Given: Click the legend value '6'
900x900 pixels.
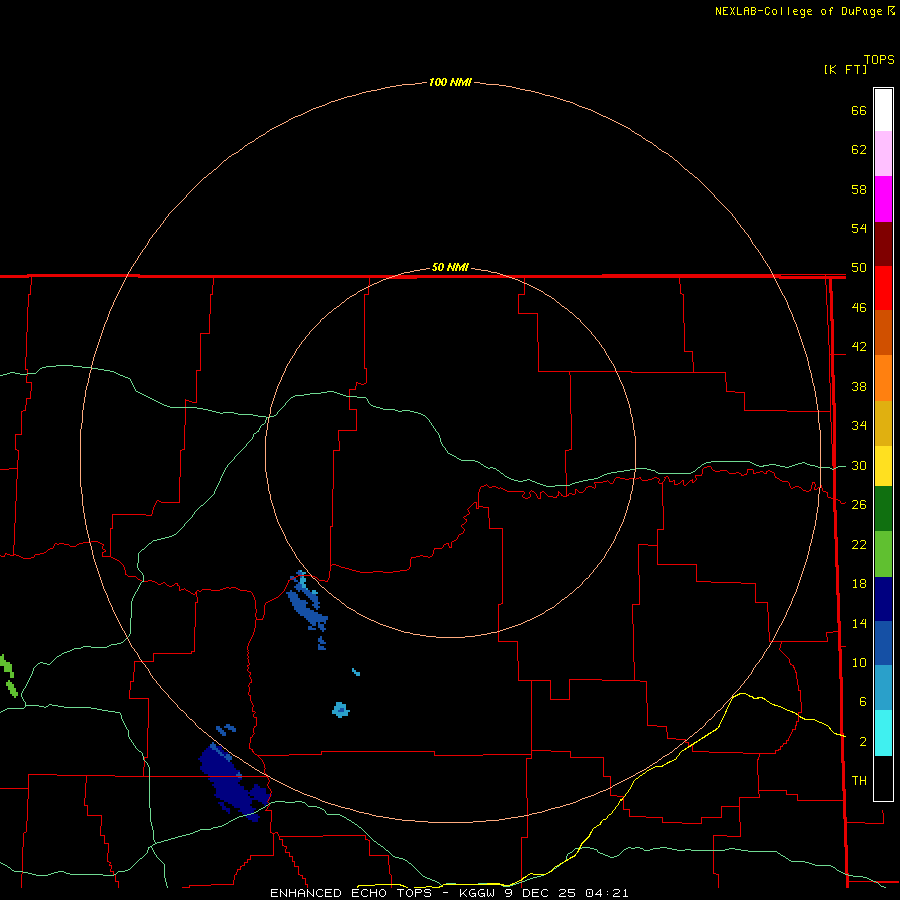Looking at the screenshot, I should click(863, 701).
